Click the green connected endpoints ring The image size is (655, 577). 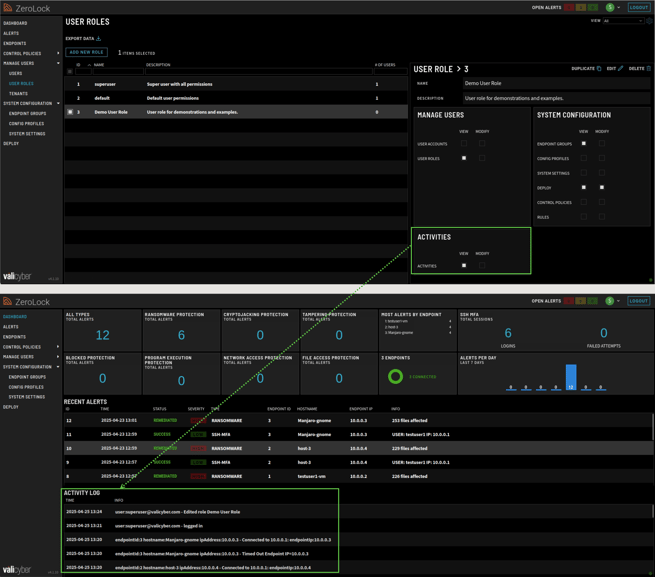395,376
